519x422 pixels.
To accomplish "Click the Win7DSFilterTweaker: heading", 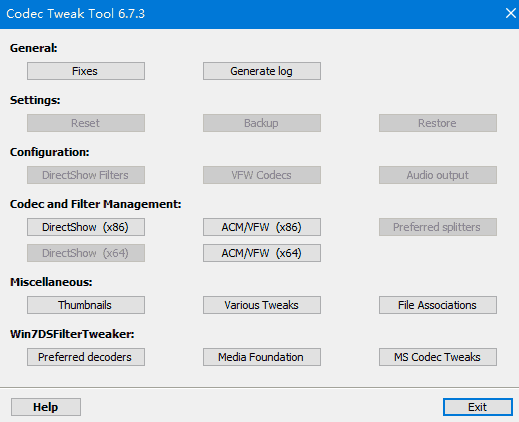I will [72, 334].
